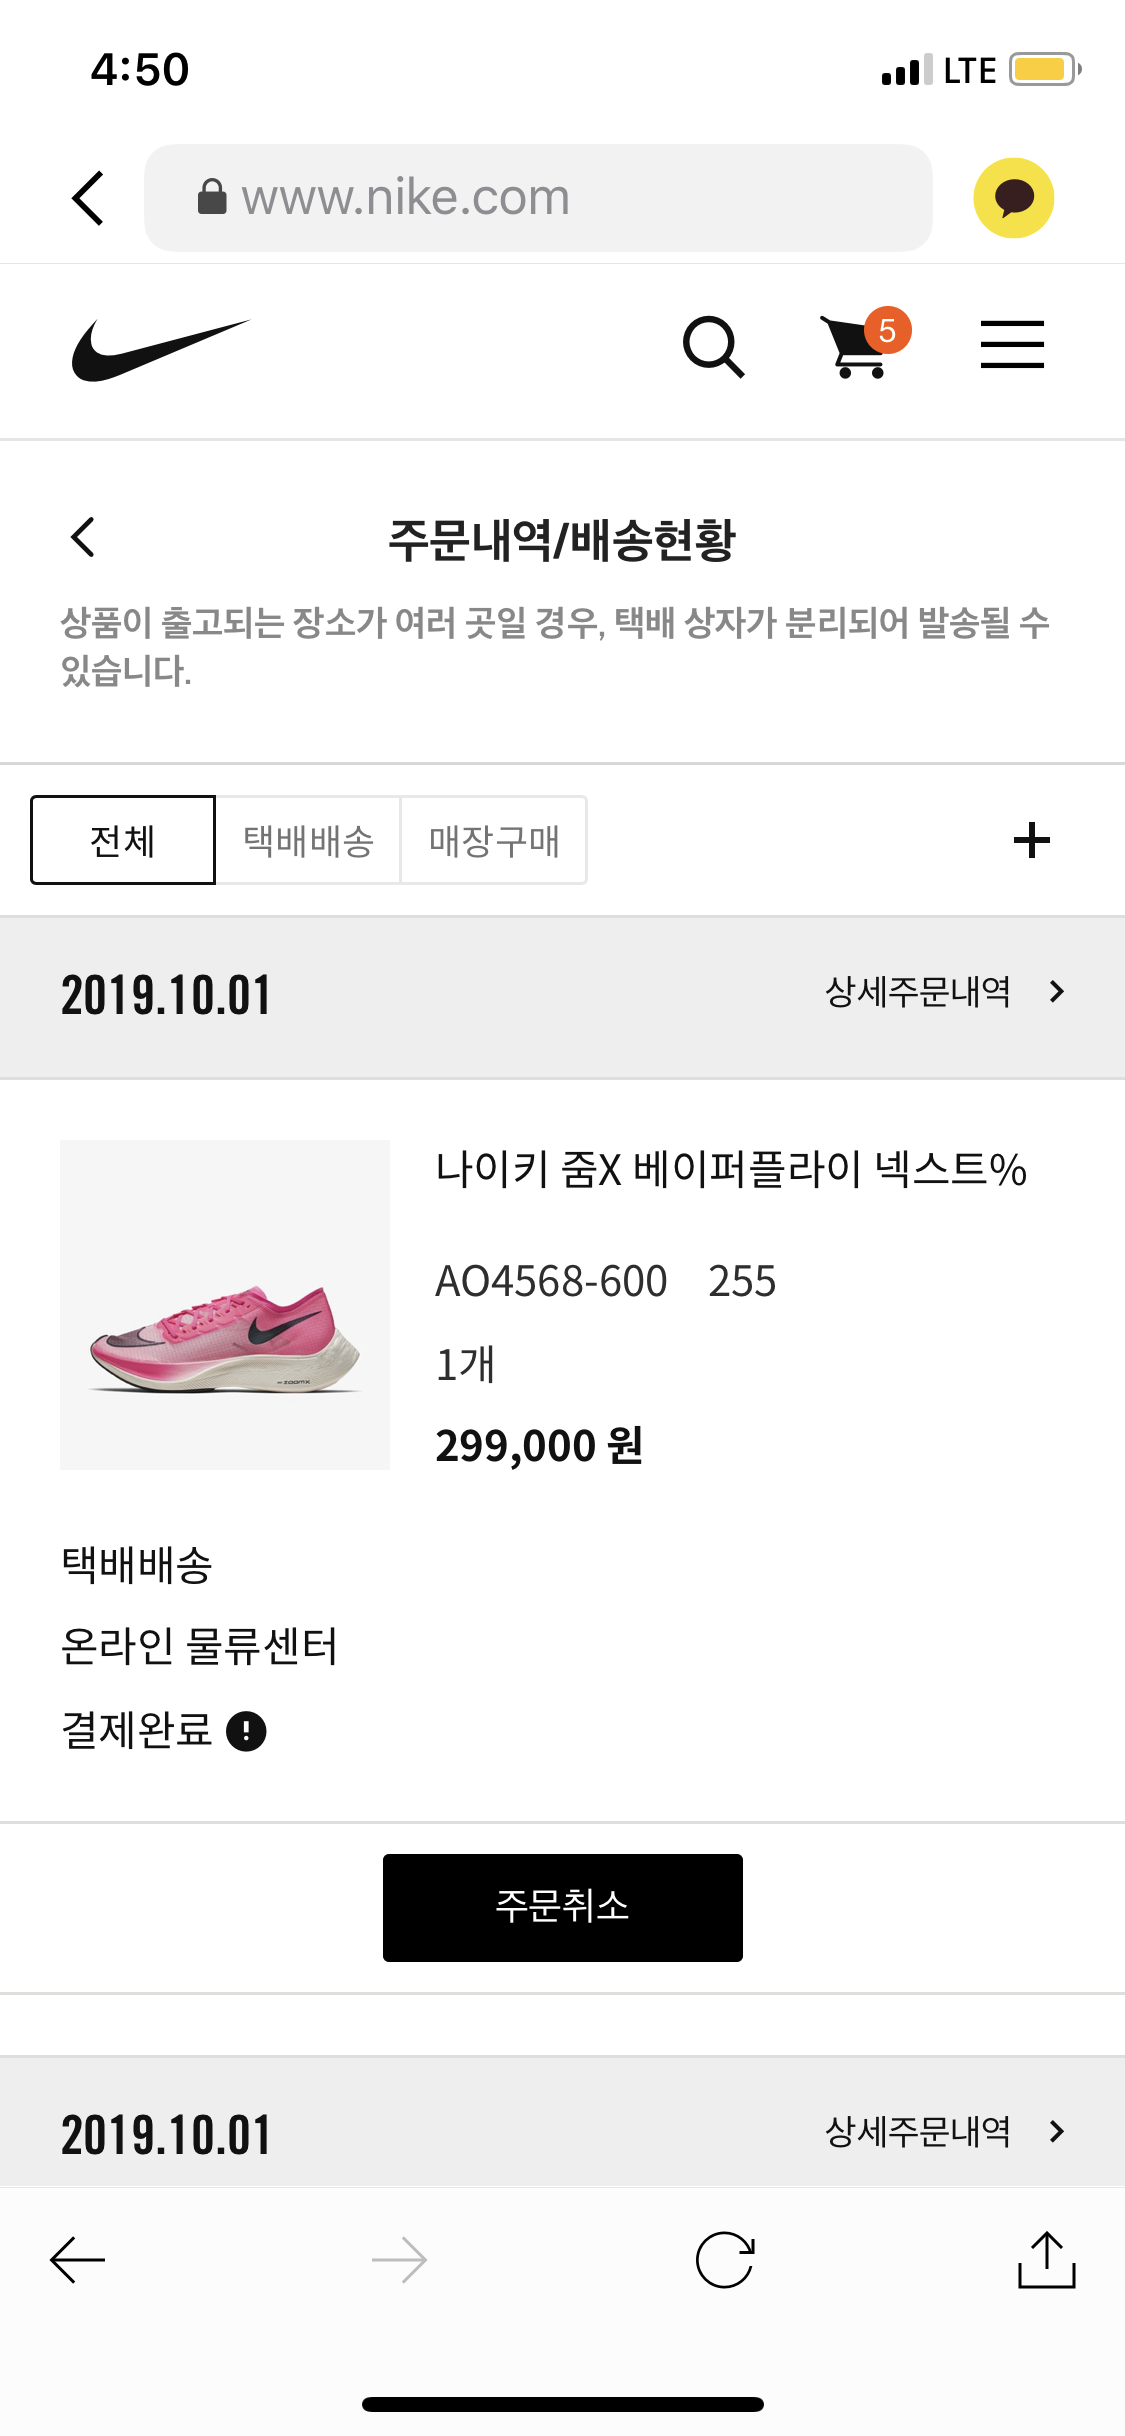Open the search magnifier icon

pyautogui.click(x=713, y=347)
